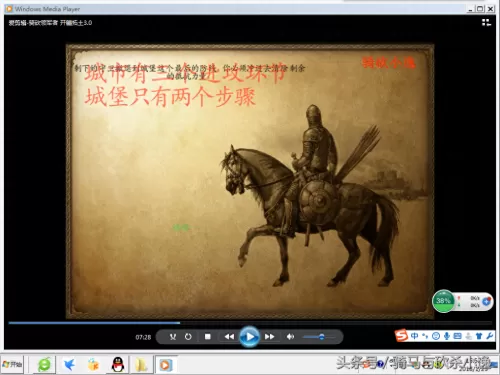Screen dimensions: 500x375
Task: Mute the speaker volume icon
Action: pos(290,337)
